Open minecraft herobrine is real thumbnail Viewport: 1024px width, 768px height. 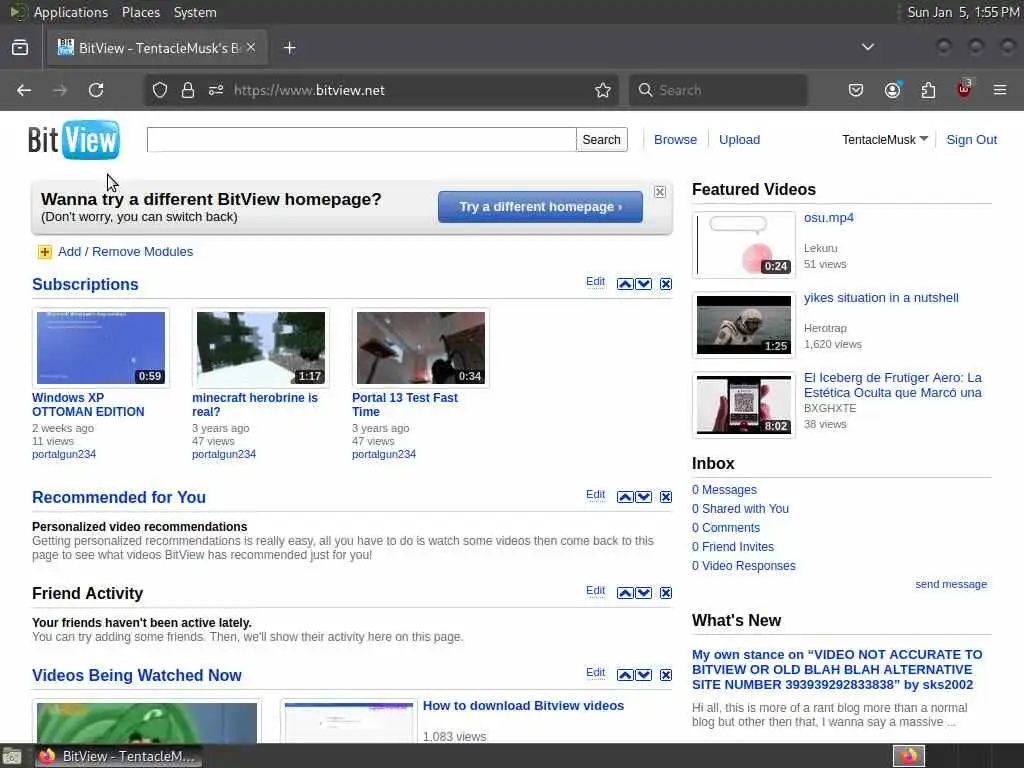261,348
